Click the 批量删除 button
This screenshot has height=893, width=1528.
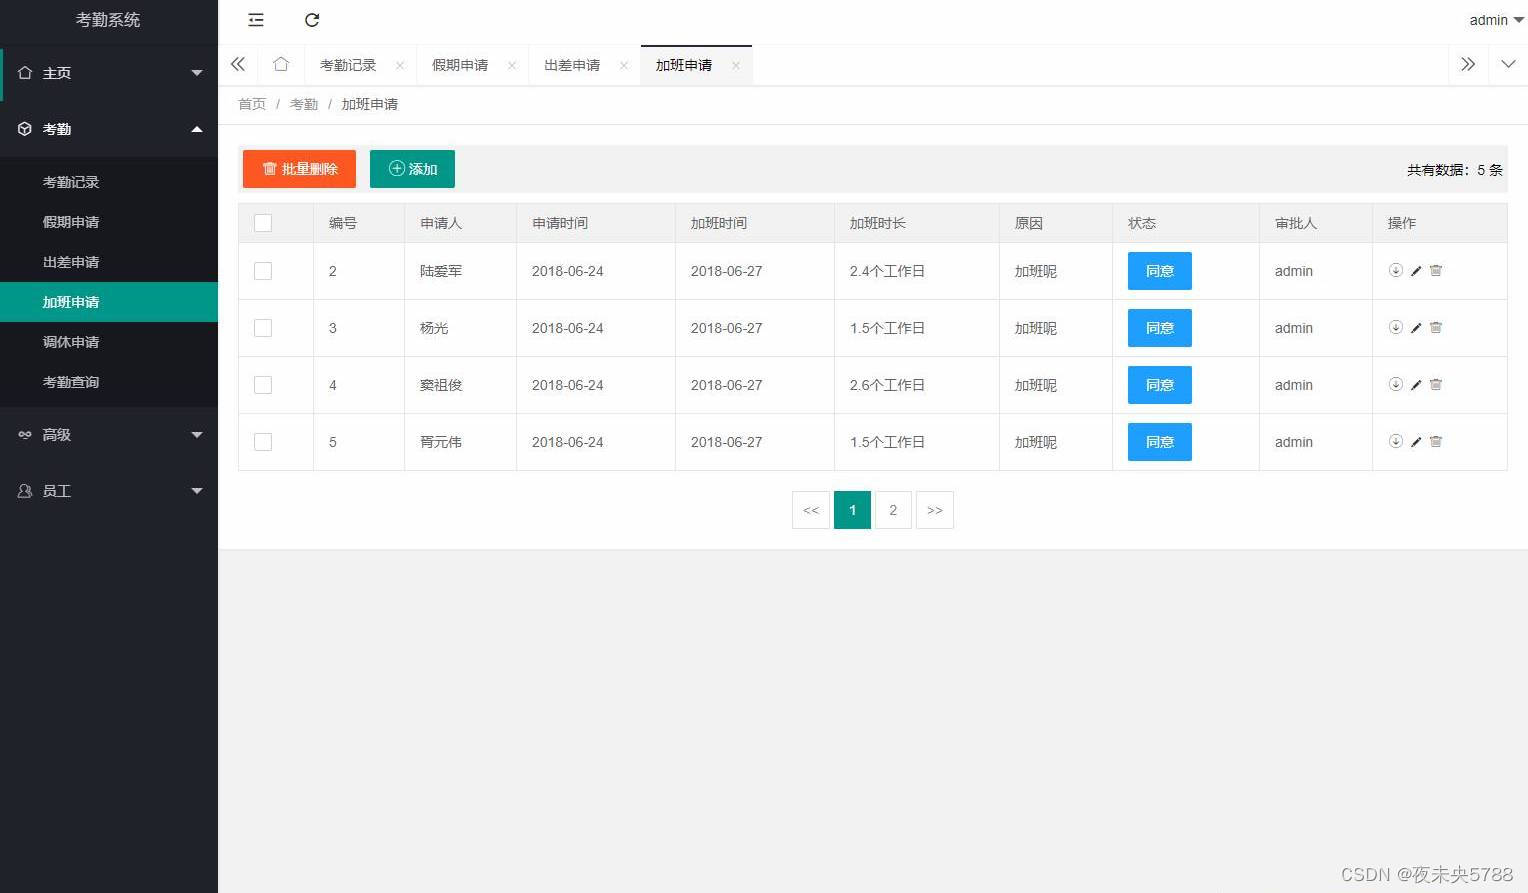[299, 169]
